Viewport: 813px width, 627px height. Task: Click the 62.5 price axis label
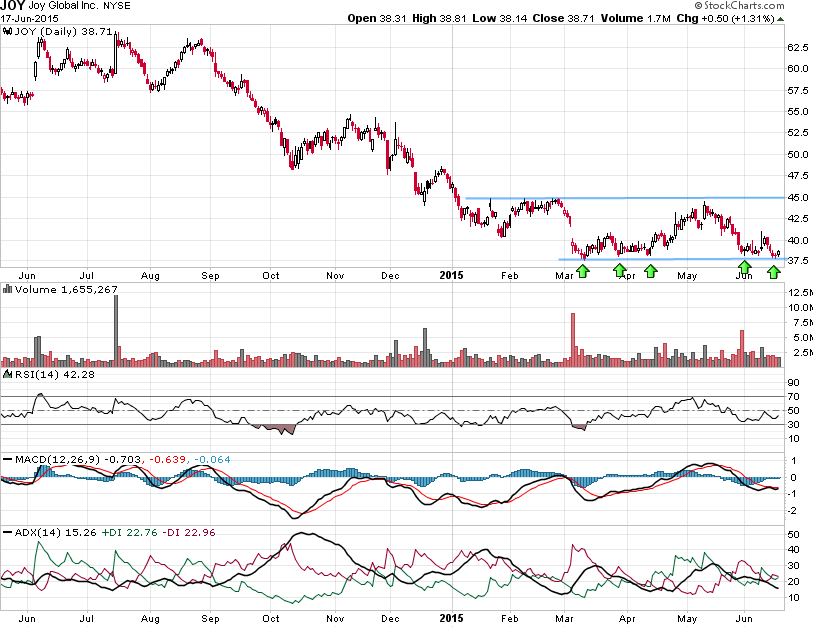(797, 47)
